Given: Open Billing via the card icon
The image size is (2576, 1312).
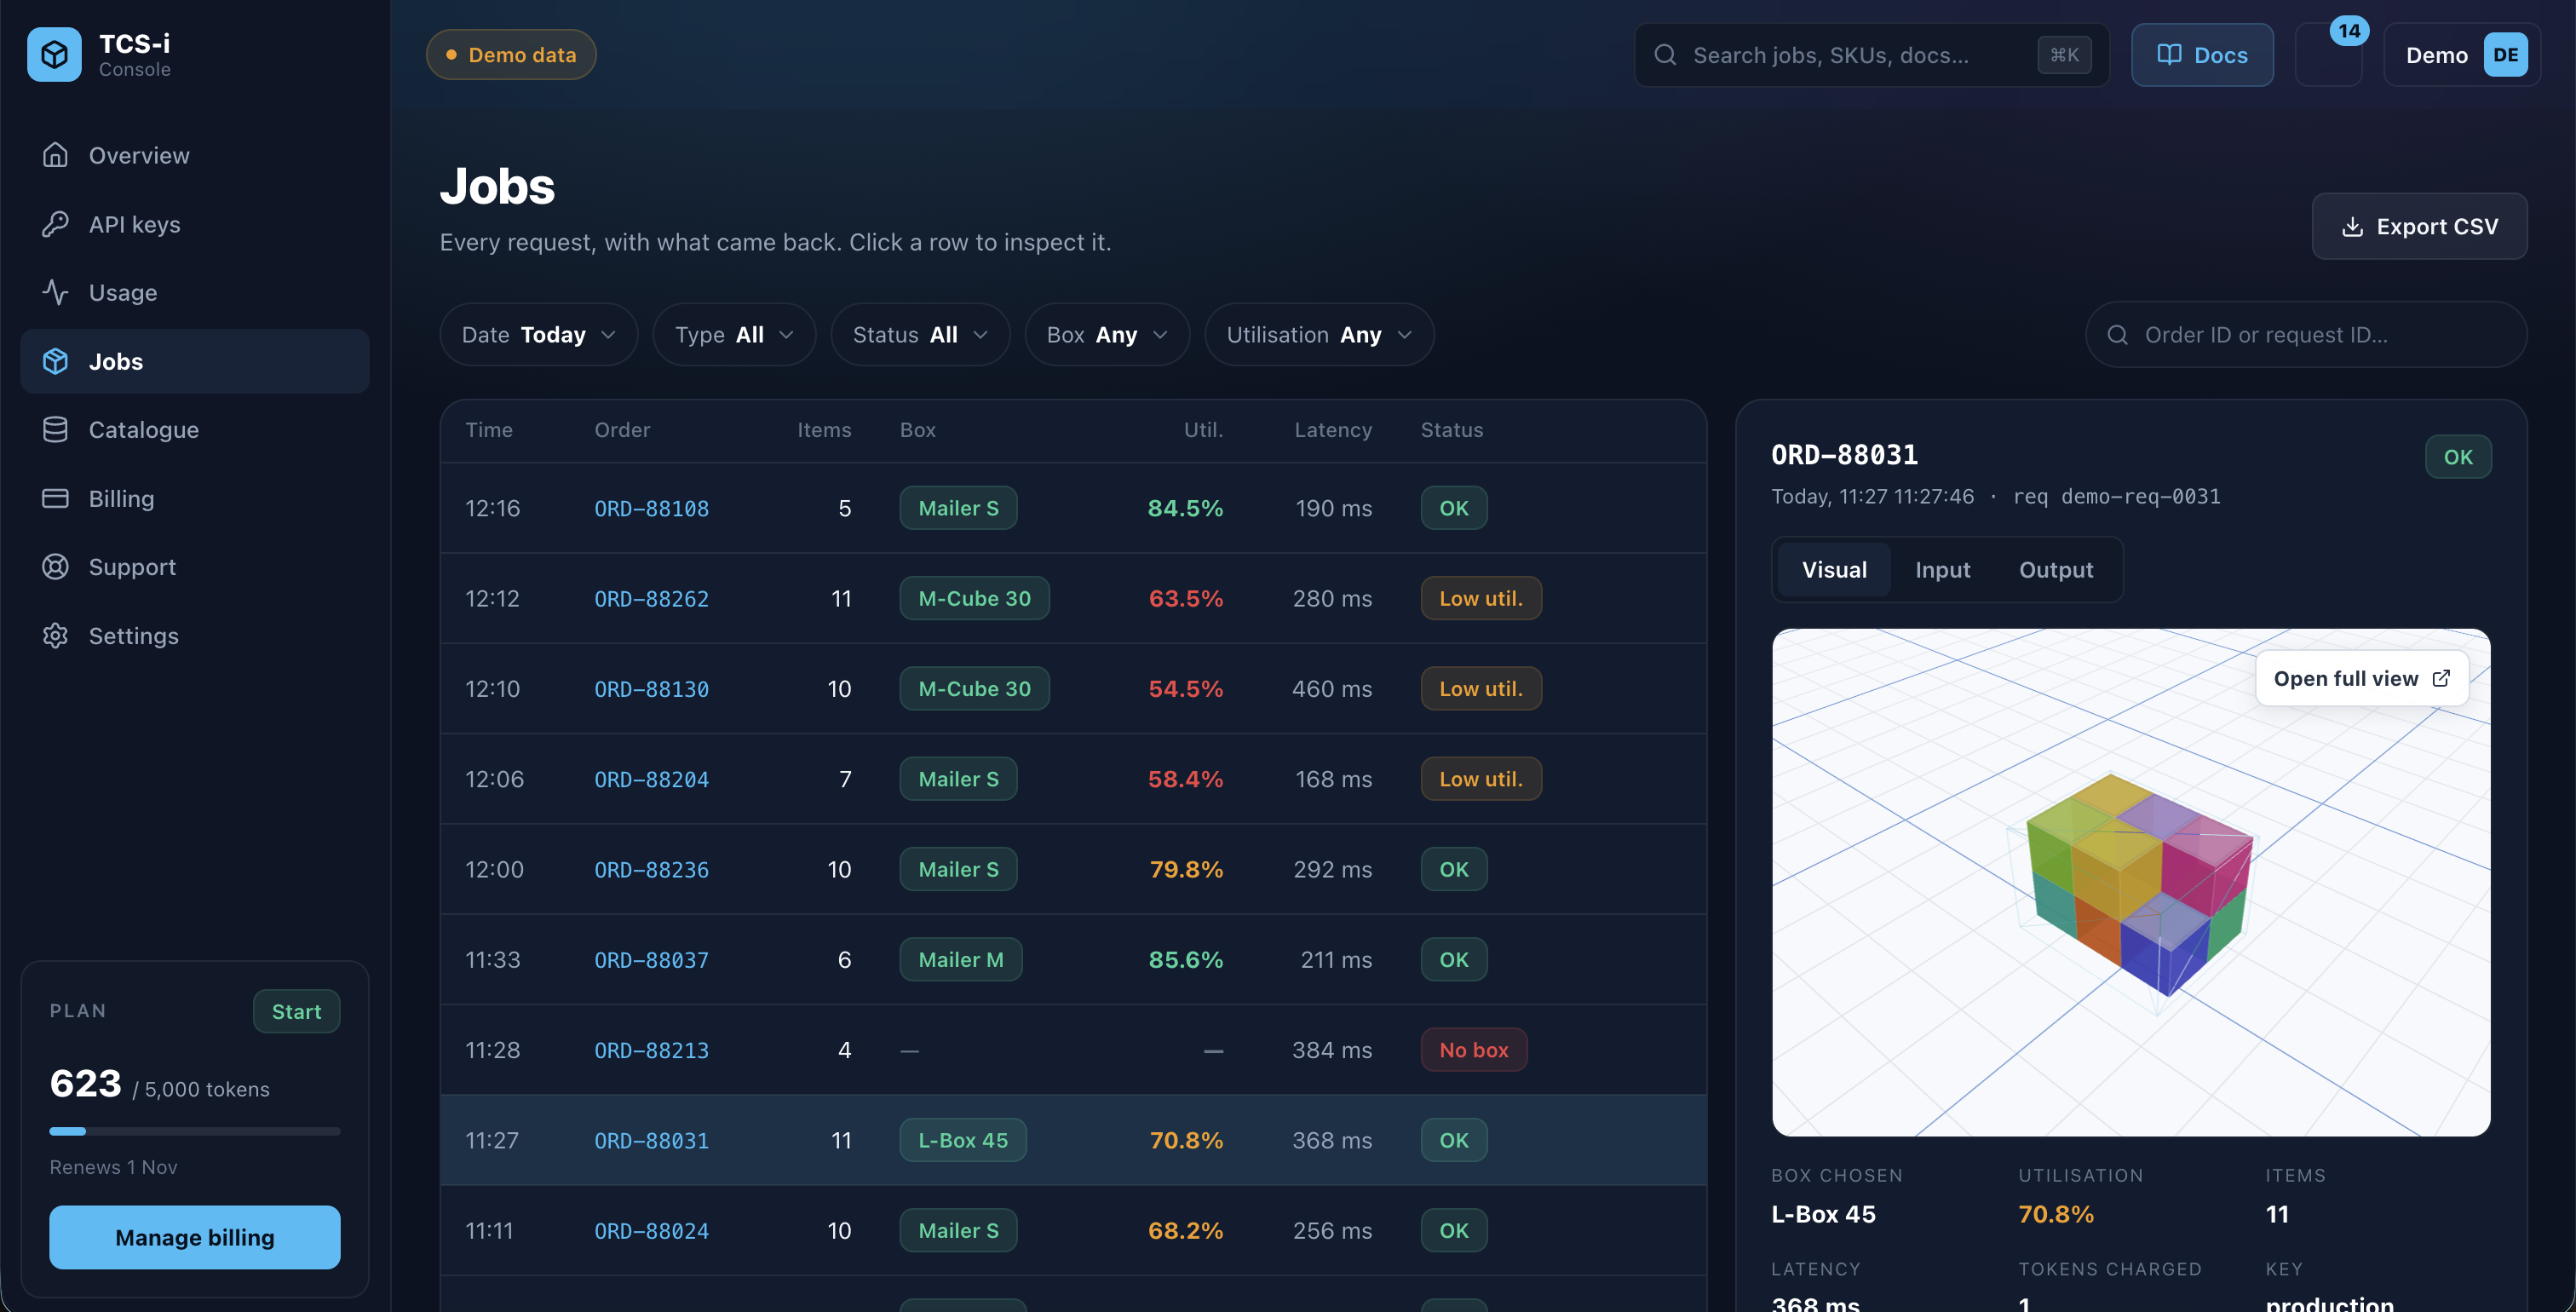Looking at the screenshot, I should 55,498.
